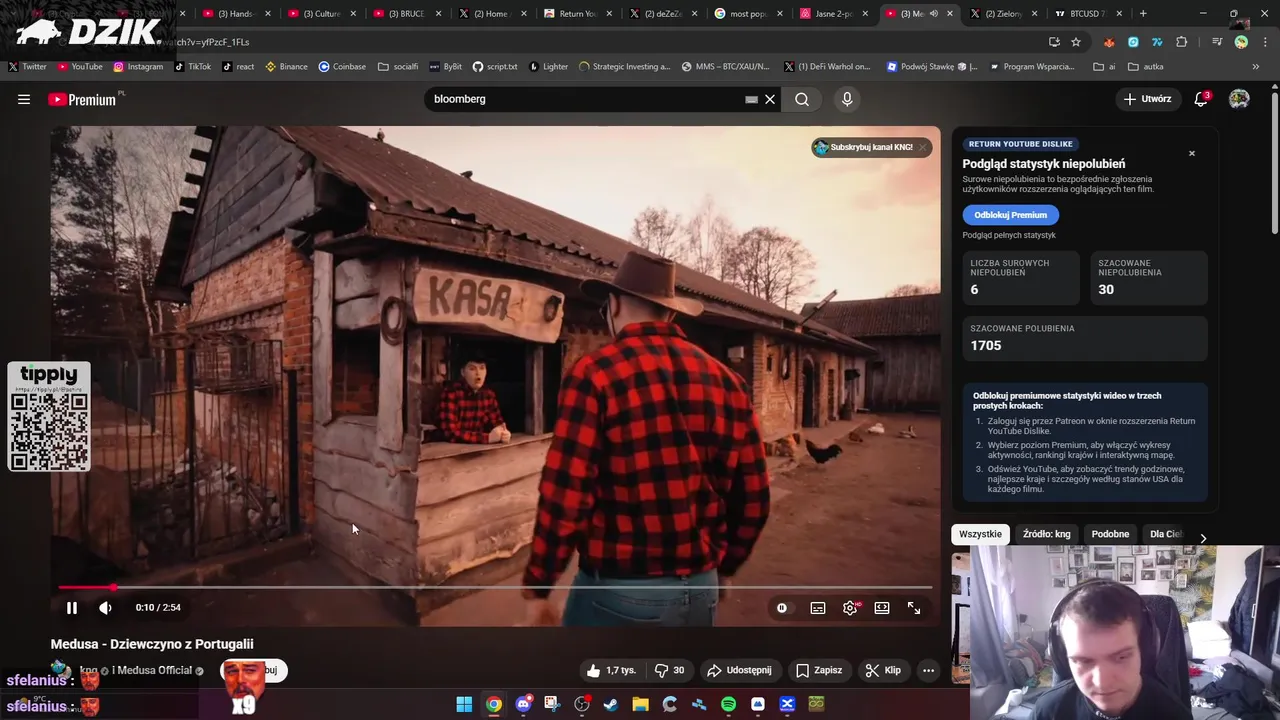This screenshot has width=1280, height=720.
Task: Toggle the autoplay switch
Action: tap(782, 608)
